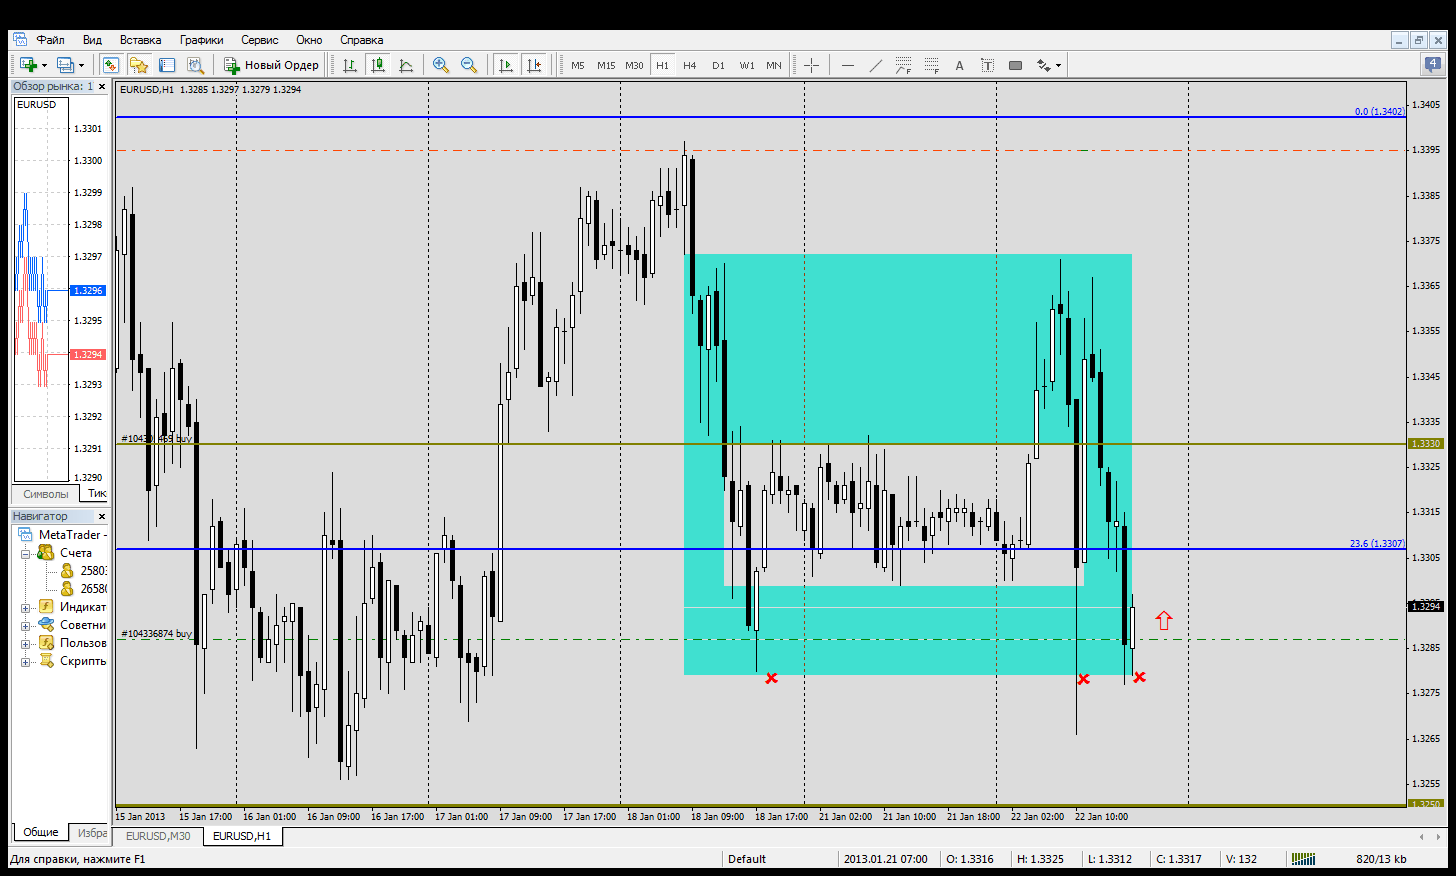Pick the horizontal line drawing tool
Screen dimensions: 1456x876
coord(848,65)
